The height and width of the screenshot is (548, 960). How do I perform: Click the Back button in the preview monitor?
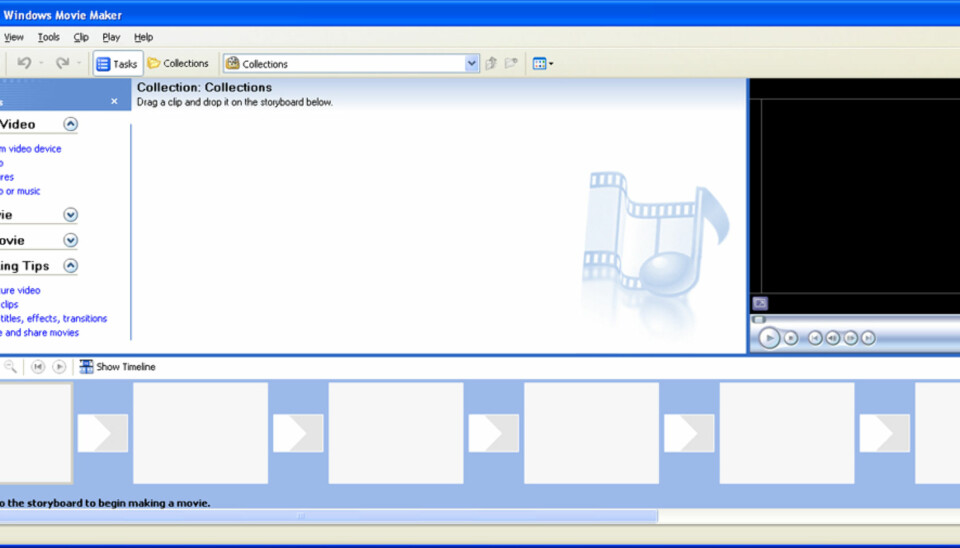pyautogui.click(x=815, y=338)
